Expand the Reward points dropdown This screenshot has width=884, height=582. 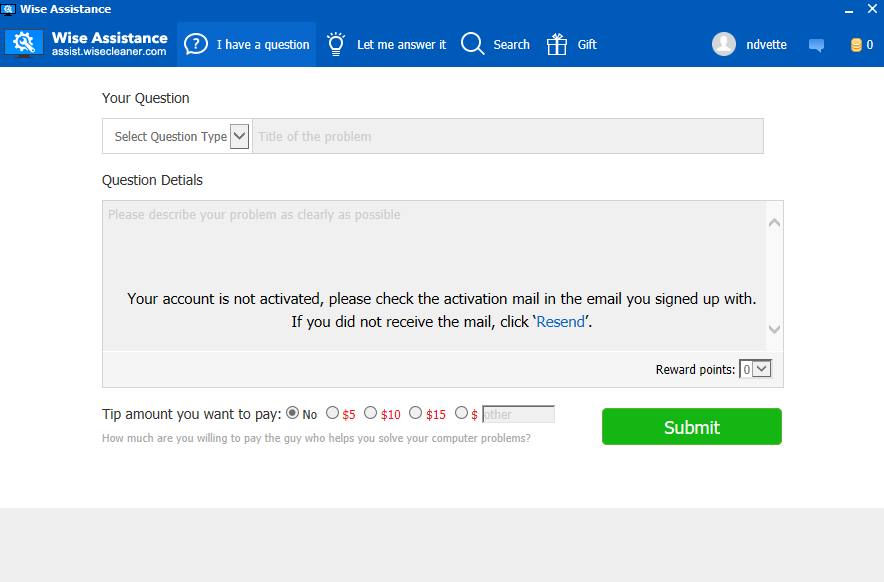click(755, 369)
